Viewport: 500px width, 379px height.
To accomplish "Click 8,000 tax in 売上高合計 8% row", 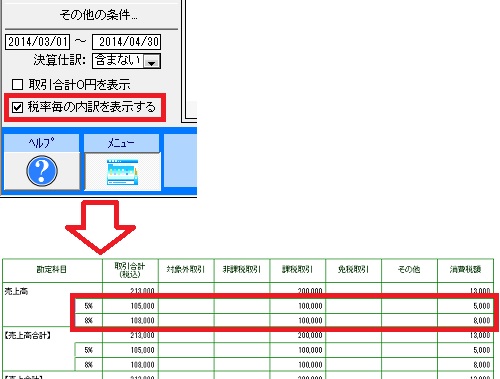I will [x=482, y=365].
